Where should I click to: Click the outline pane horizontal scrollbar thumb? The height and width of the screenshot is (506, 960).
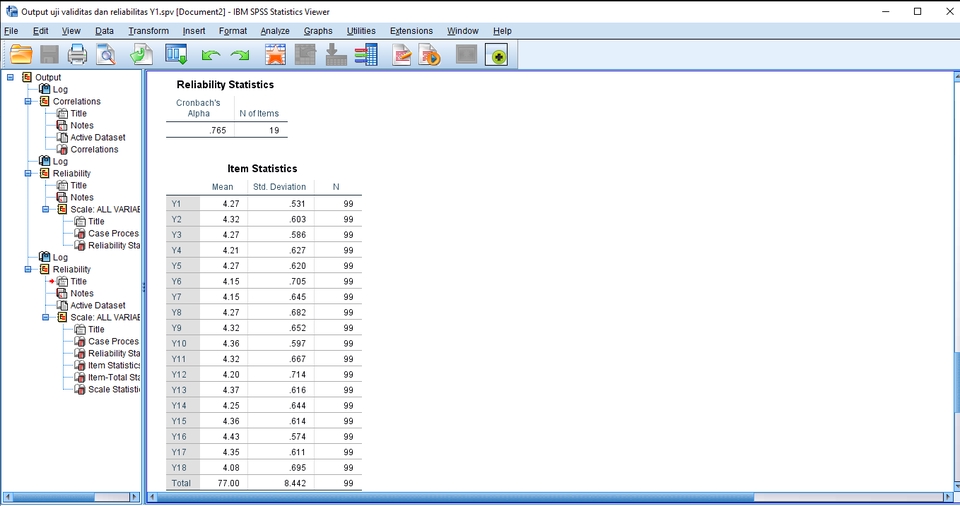pyautogui.click(x=53, y=497)
